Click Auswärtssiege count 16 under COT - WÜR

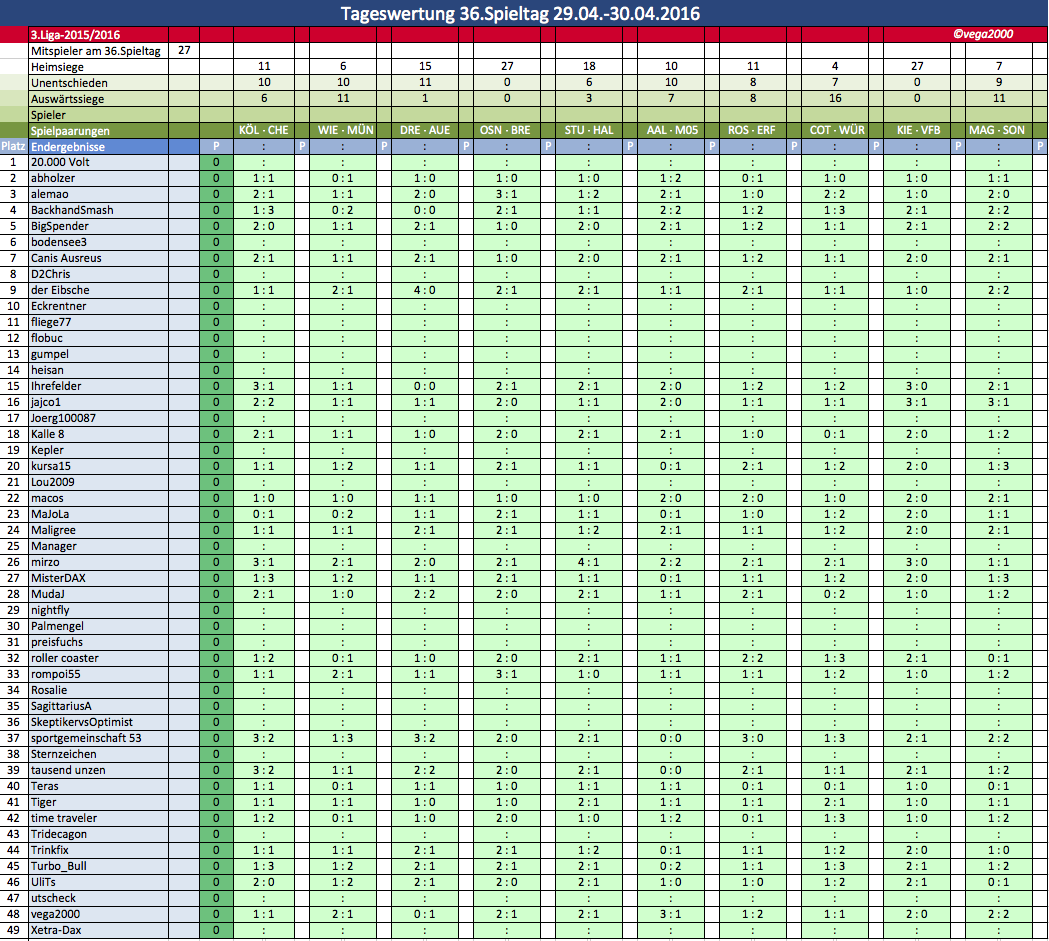[x=835, y=98]
